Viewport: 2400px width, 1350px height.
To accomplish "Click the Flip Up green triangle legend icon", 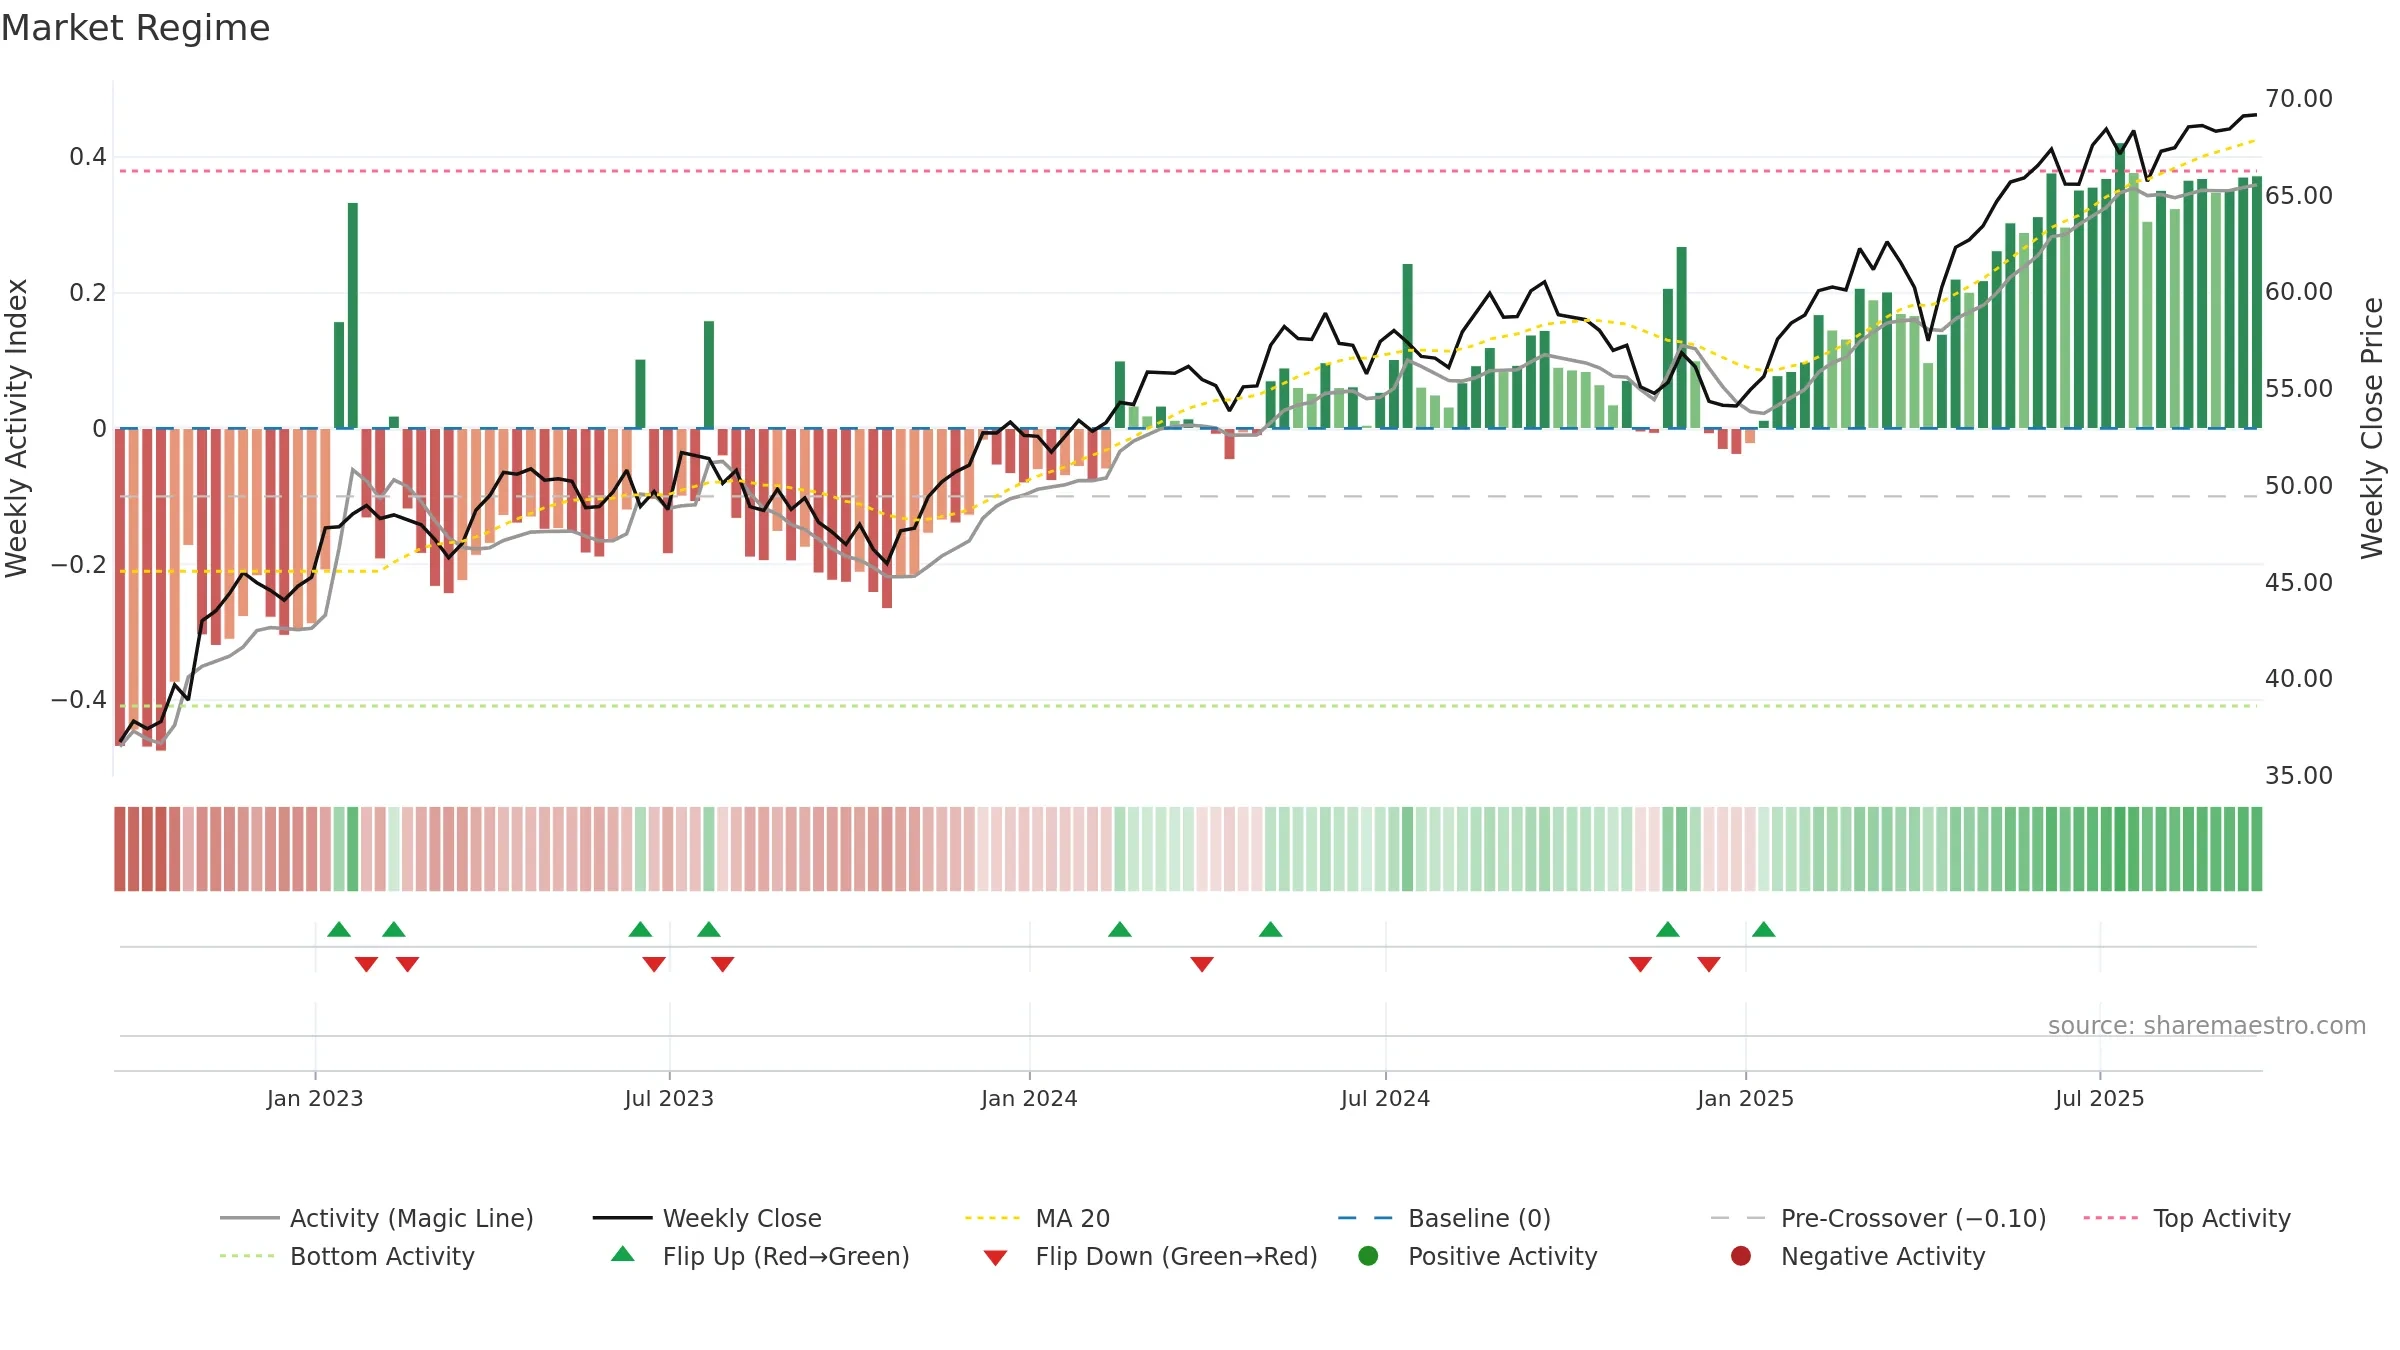I will tap(622, 1254).
